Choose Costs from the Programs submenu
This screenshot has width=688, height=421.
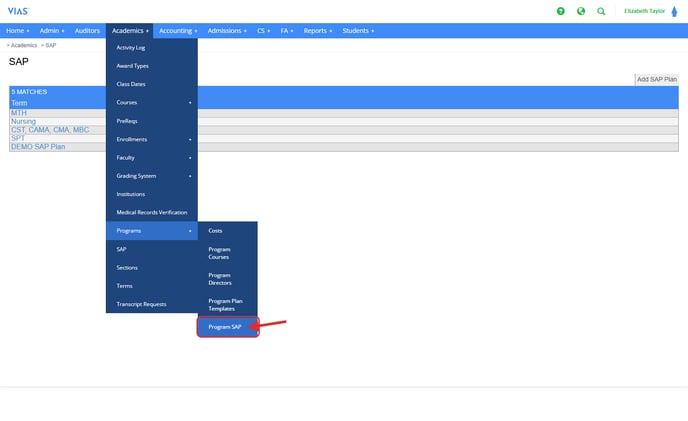click(x=215, y=231)
